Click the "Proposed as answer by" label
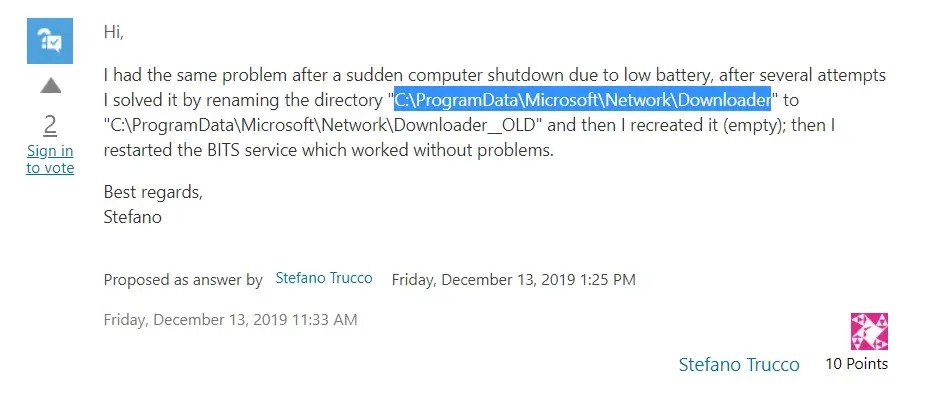939x397 pixels. tap(183, 280)
